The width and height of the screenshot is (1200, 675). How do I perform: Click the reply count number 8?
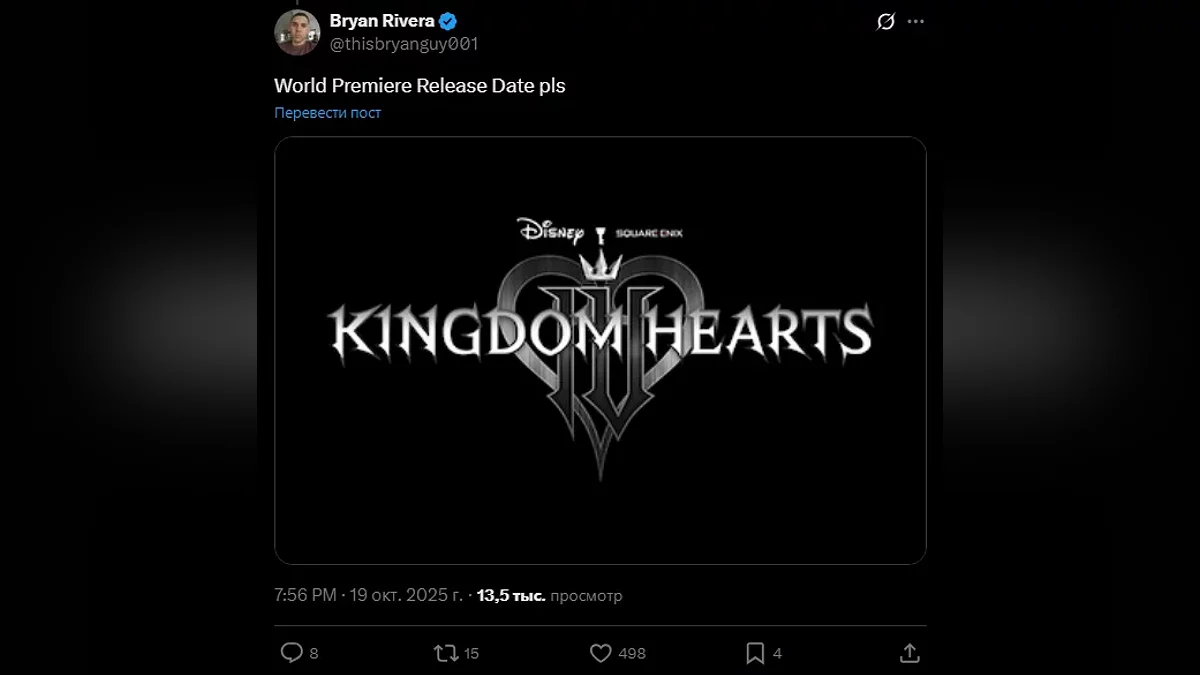[x=314, y=654]
